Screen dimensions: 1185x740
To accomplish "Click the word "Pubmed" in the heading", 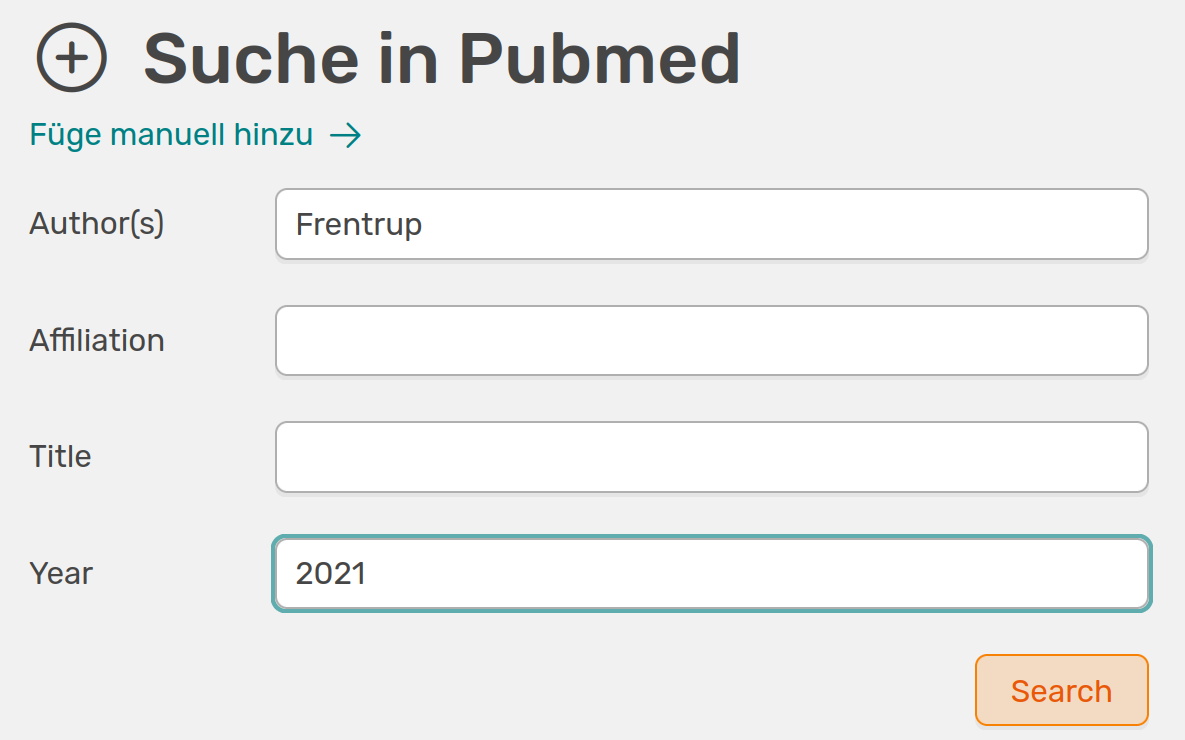I will (599, 59).
